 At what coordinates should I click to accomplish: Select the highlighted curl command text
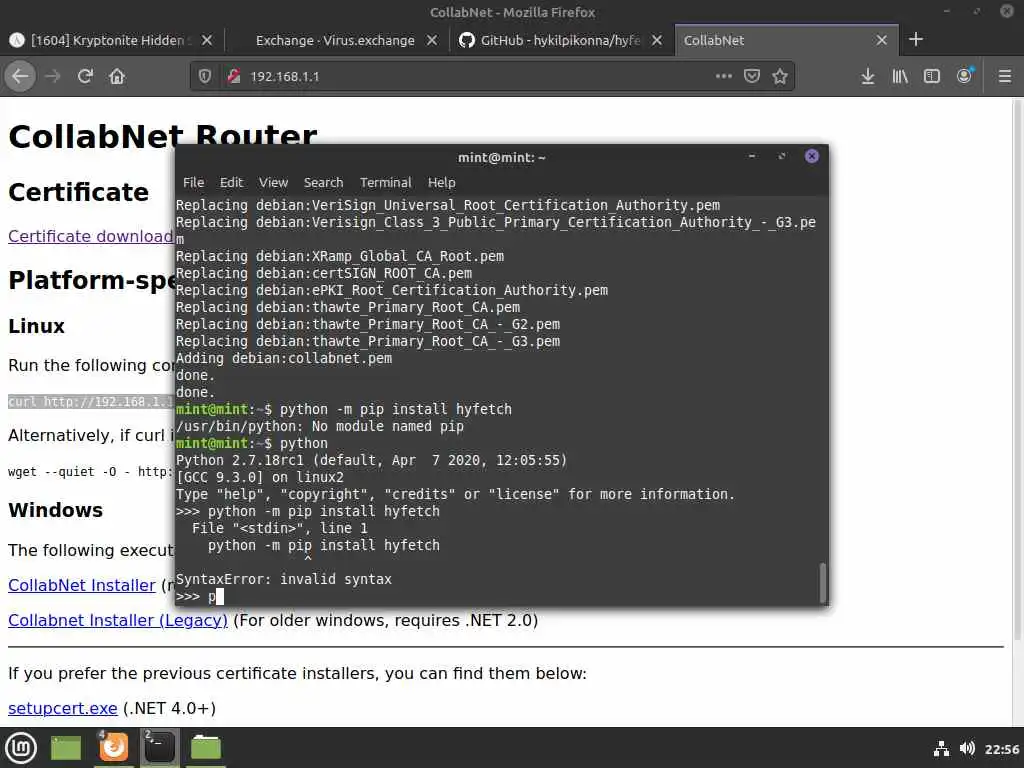pos(91,402)
